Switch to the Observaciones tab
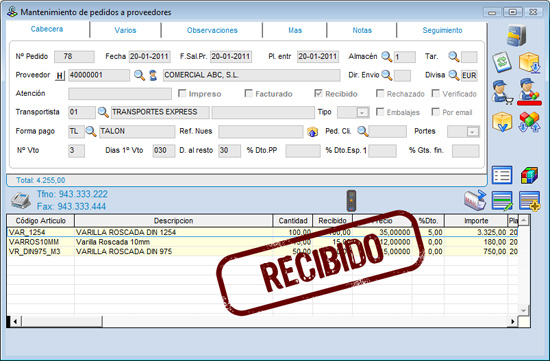Screen dimensions: 550x361 pyautogui.click(x=212, y=30)
